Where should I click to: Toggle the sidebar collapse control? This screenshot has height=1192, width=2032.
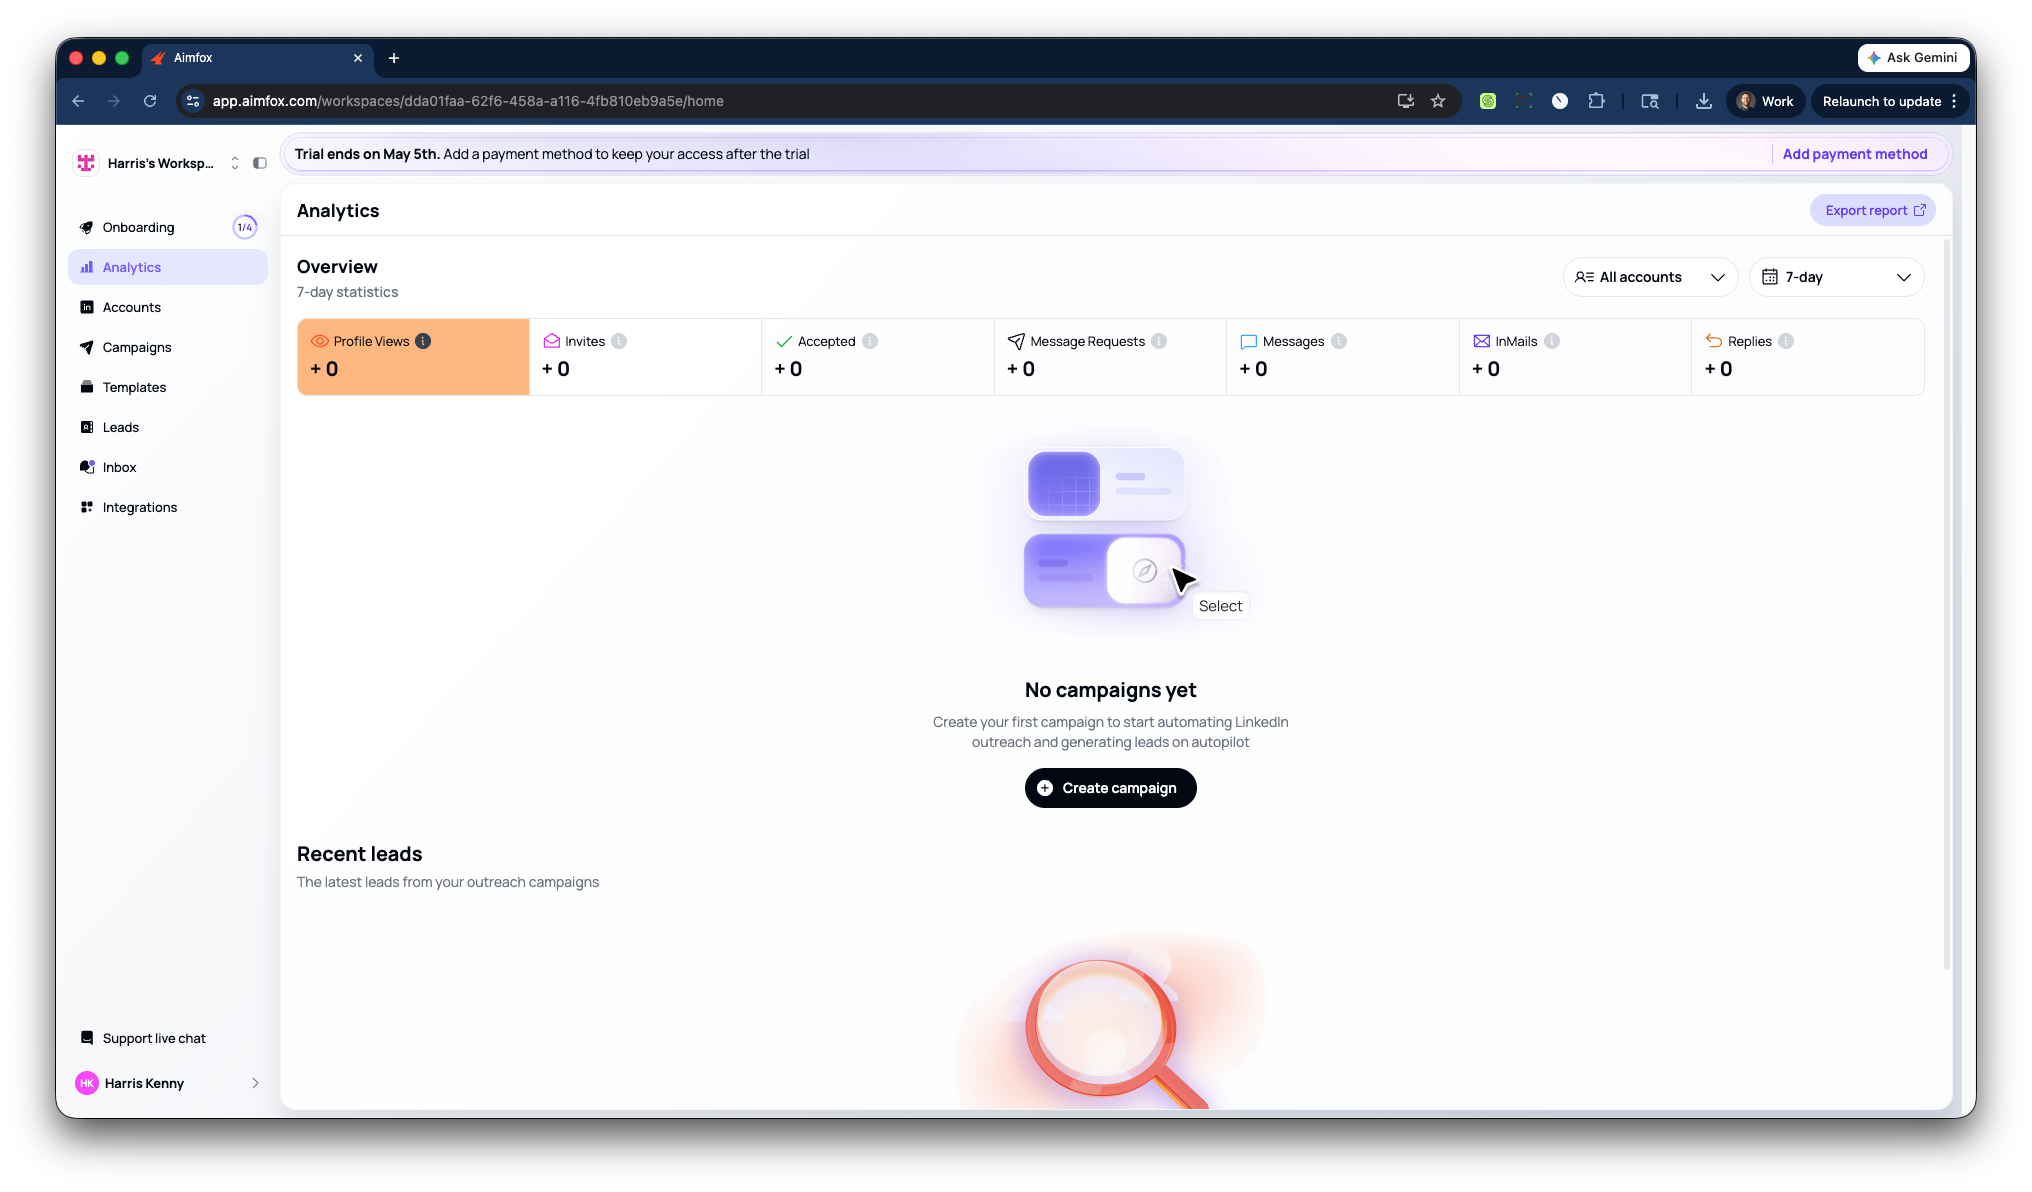coord(260,163)
